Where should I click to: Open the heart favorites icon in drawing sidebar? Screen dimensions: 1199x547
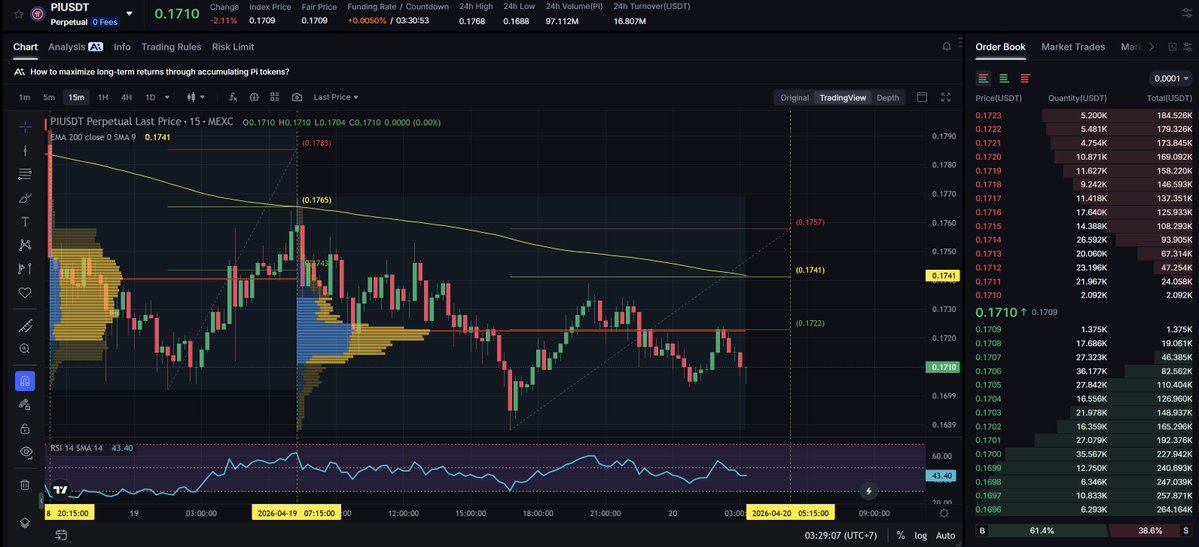tap(24, 292)
